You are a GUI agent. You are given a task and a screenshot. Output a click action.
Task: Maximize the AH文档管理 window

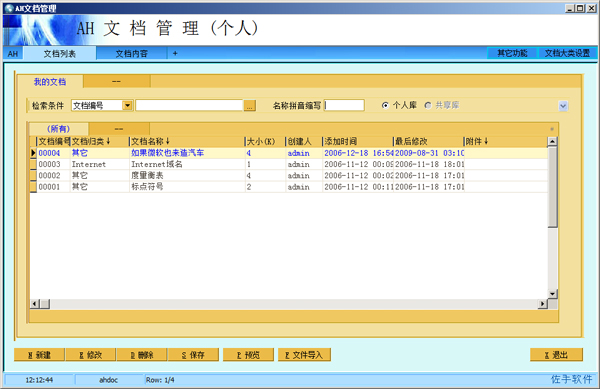tap(580, 8)
